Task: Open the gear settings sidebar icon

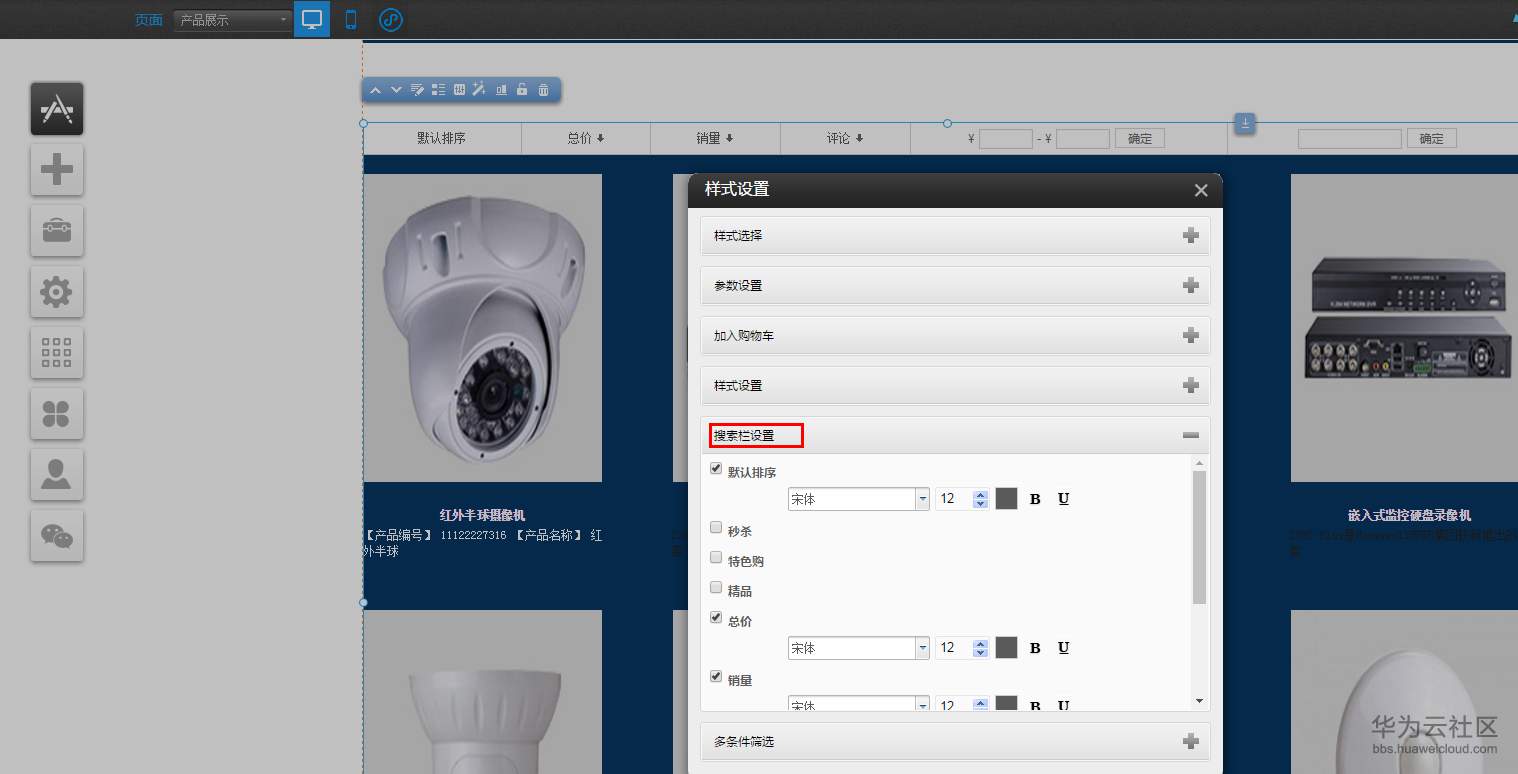Action: pyautogui.click(x=57, y=292)
